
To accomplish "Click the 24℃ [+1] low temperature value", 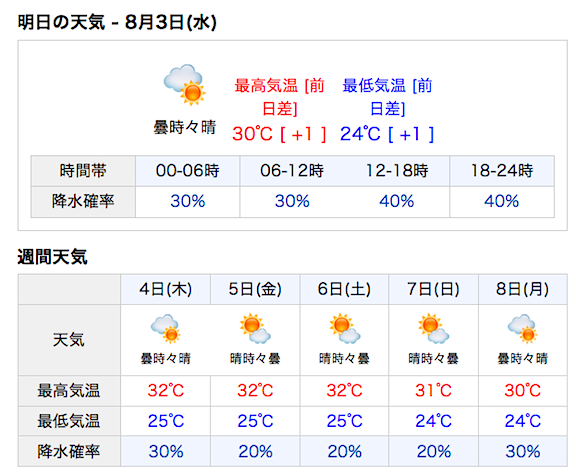I will click(x=387, y=134).
